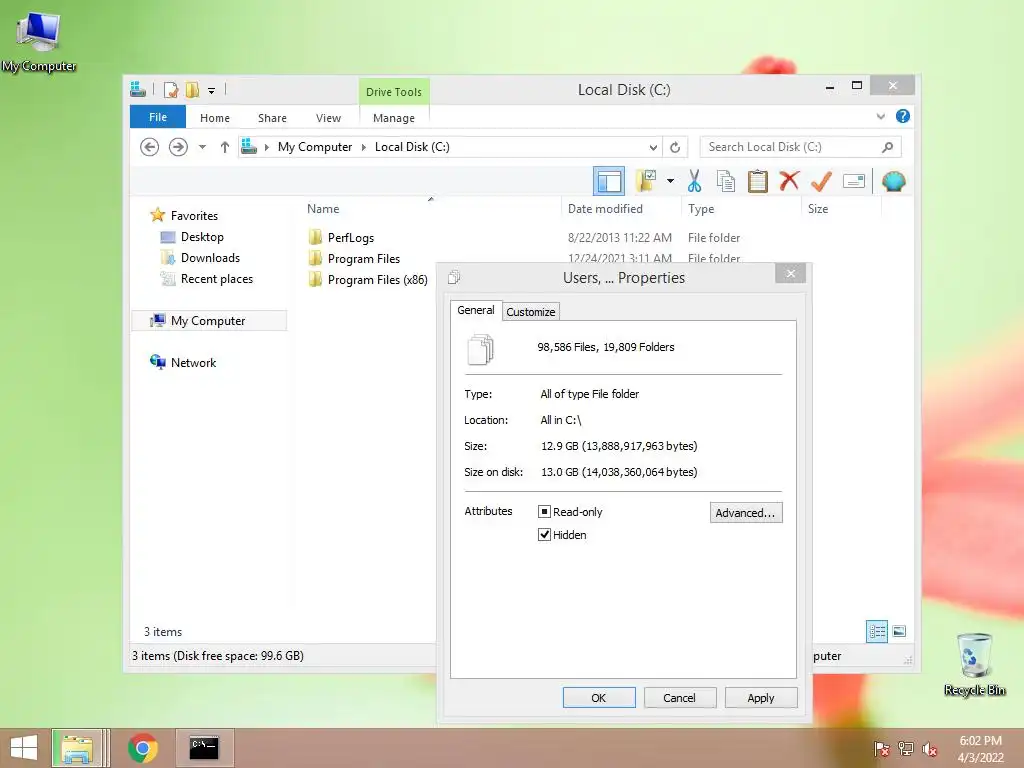Select the Program Files (x86) folder

click(x=377, y=280)
